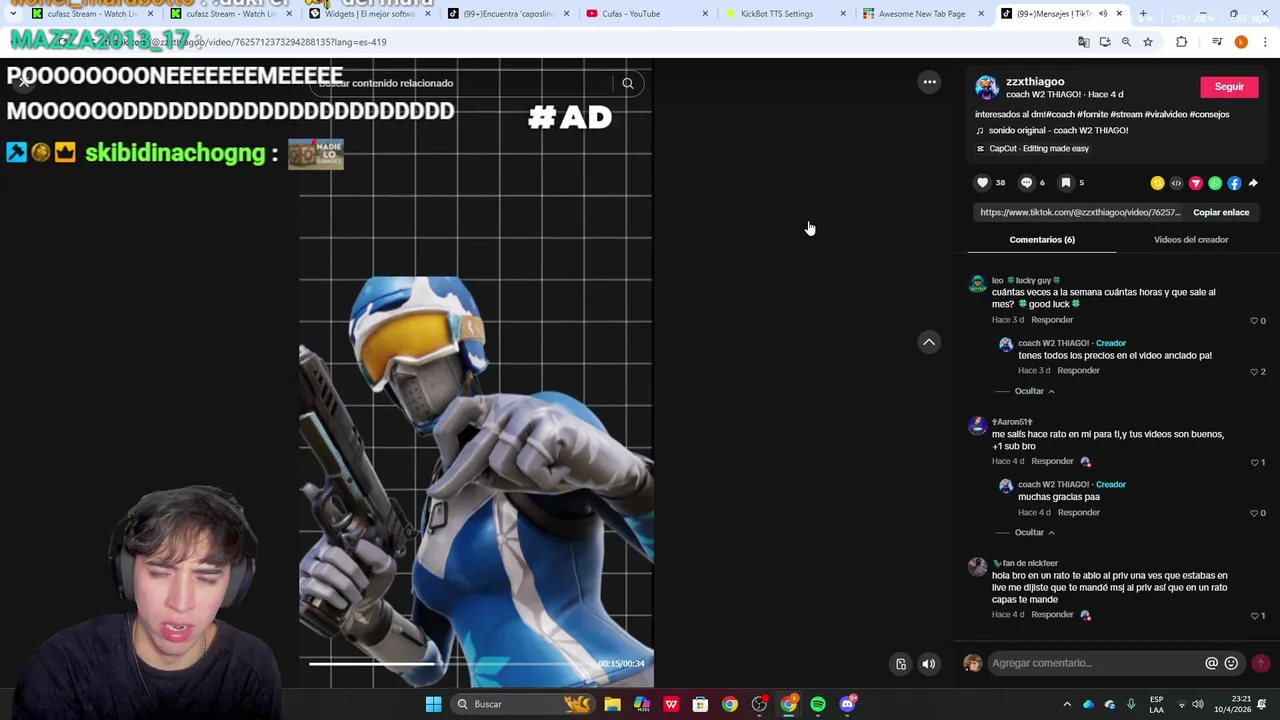Image resolution: width=1280 pixels, height=720 pixels.
Task: Switch to Videos del creador tab
Action: 1191,240
